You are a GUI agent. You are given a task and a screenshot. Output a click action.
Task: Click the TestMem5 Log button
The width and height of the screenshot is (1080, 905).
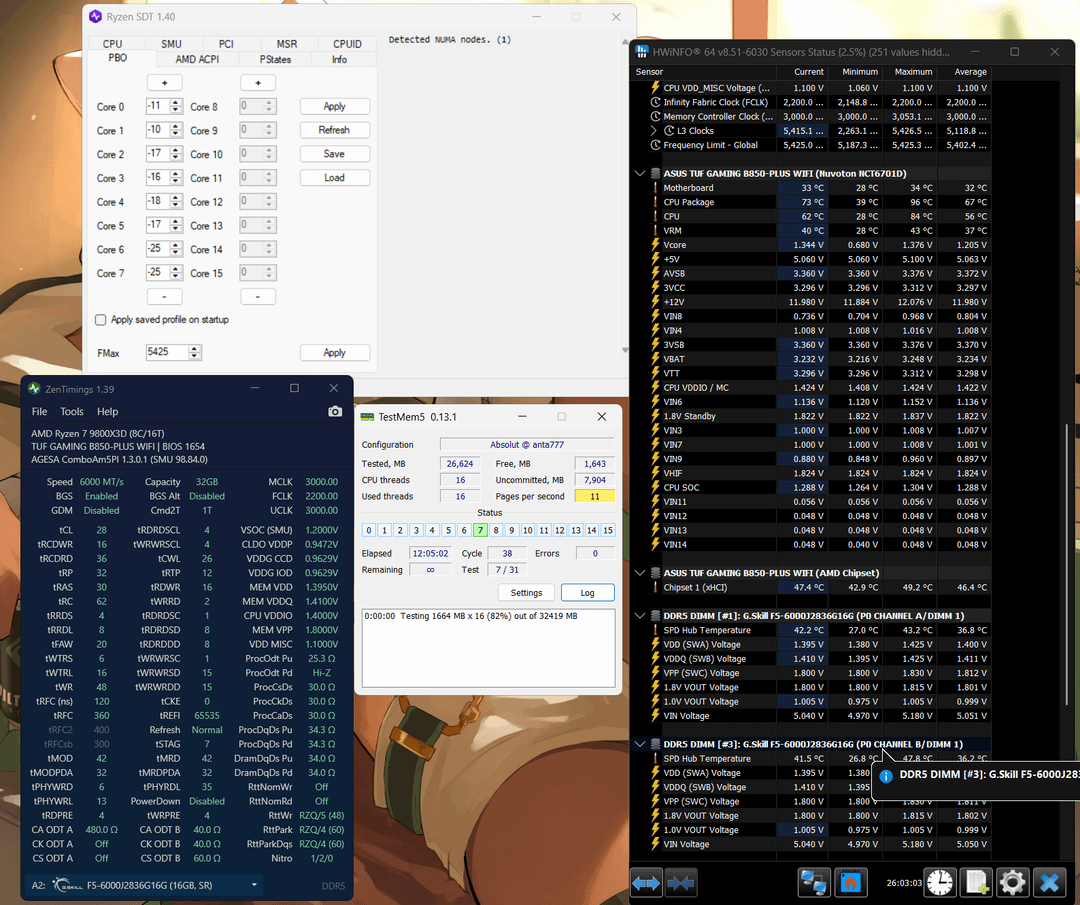588,592
